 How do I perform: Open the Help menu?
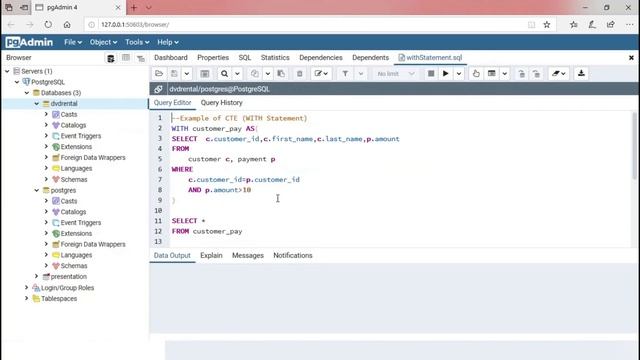coord(168,42)
